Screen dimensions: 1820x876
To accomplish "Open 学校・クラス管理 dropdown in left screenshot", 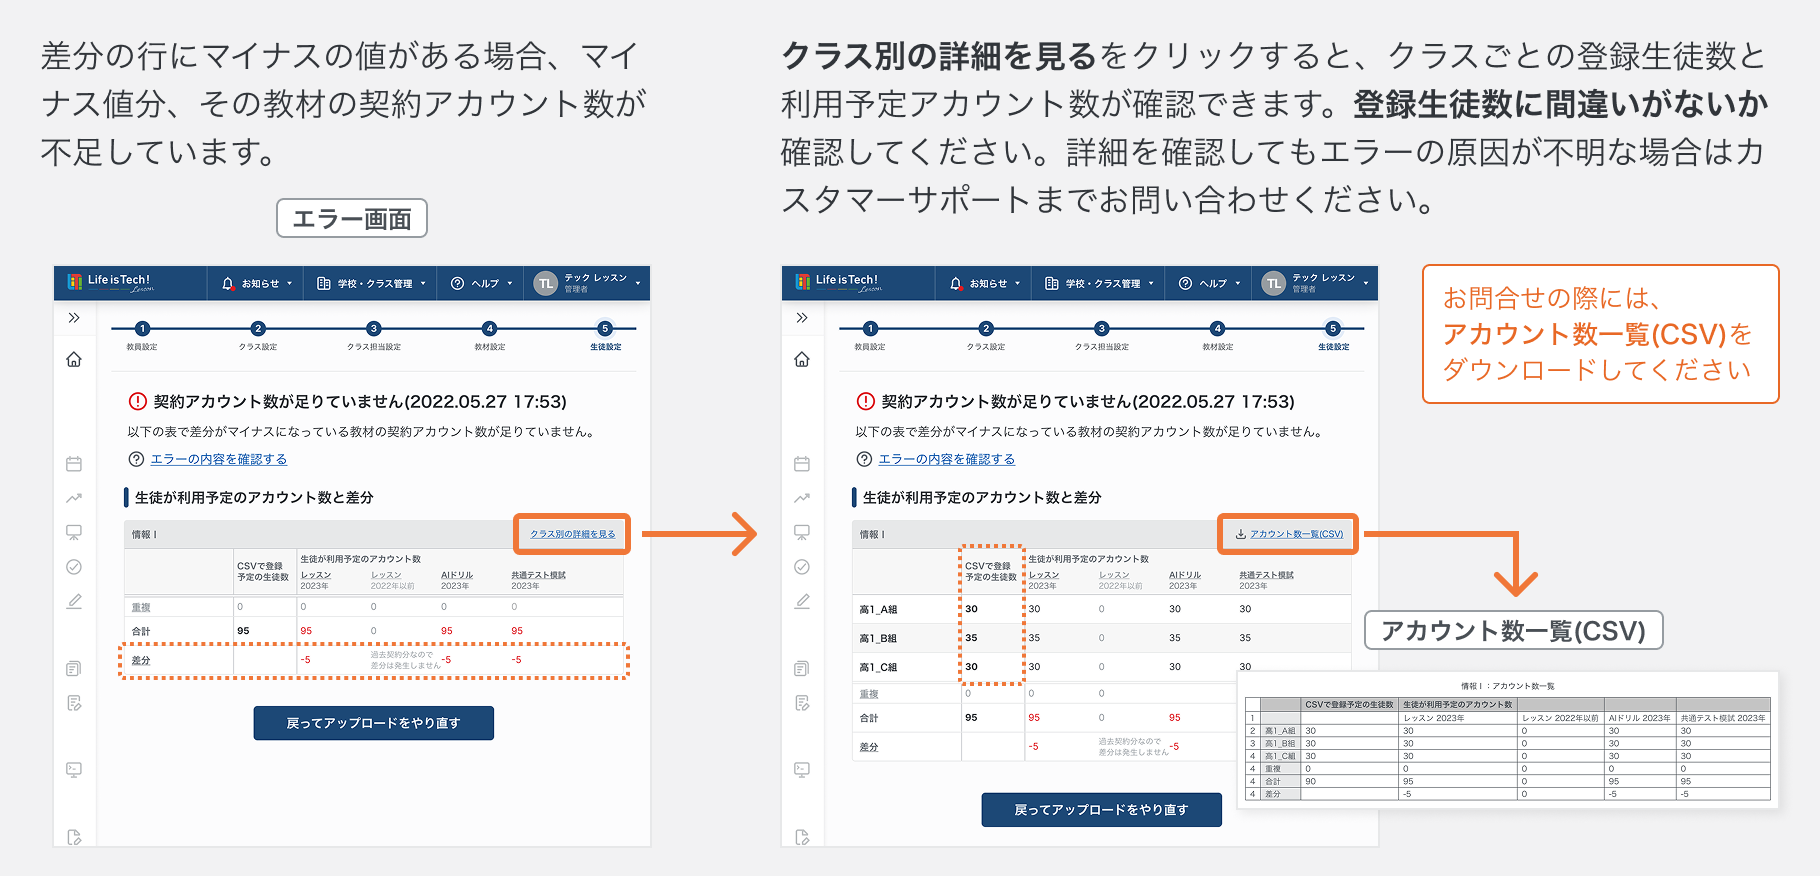I will [x=371, y=283].
